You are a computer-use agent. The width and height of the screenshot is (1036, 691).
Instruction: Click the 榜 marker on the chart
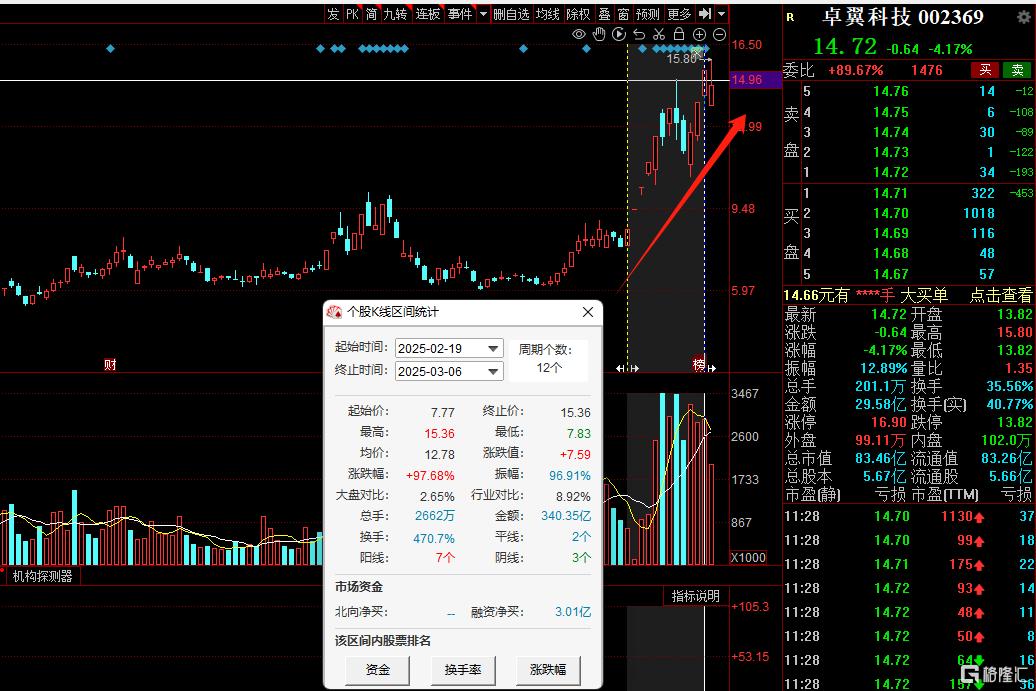click(x=698, y=365)
